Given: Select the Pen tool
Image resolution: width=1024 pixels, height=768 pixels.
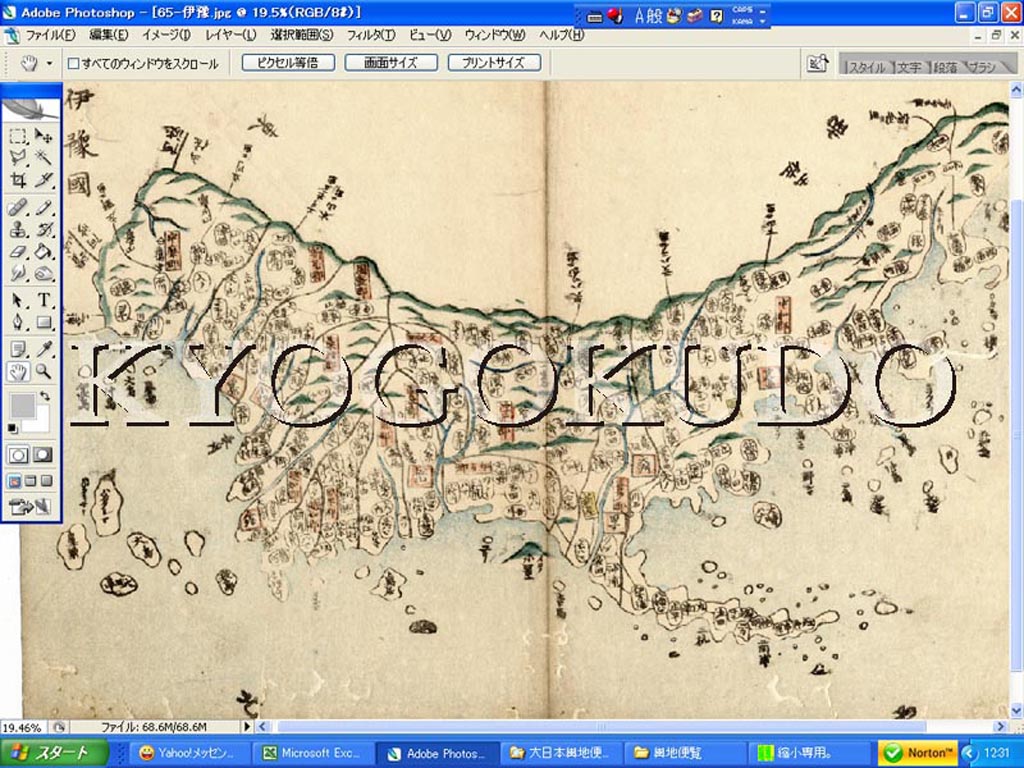Looking at the screenshot, I should [18, 322].
